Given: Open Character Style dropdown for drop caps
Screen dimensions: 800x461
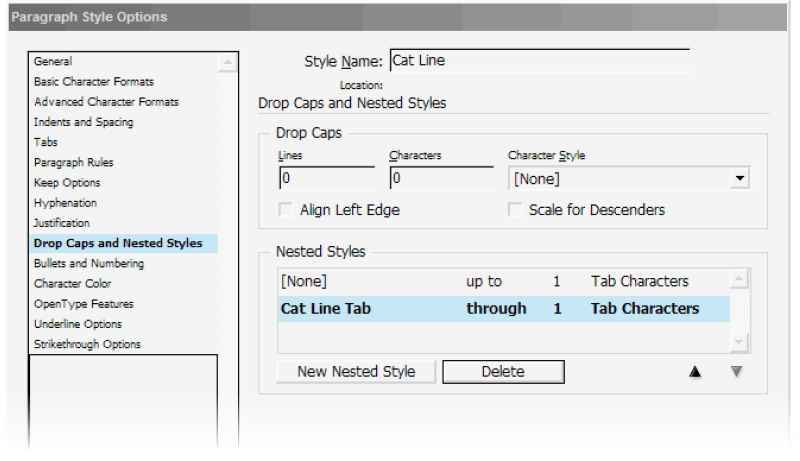Looking at the screenshot, I should [740, 178].
